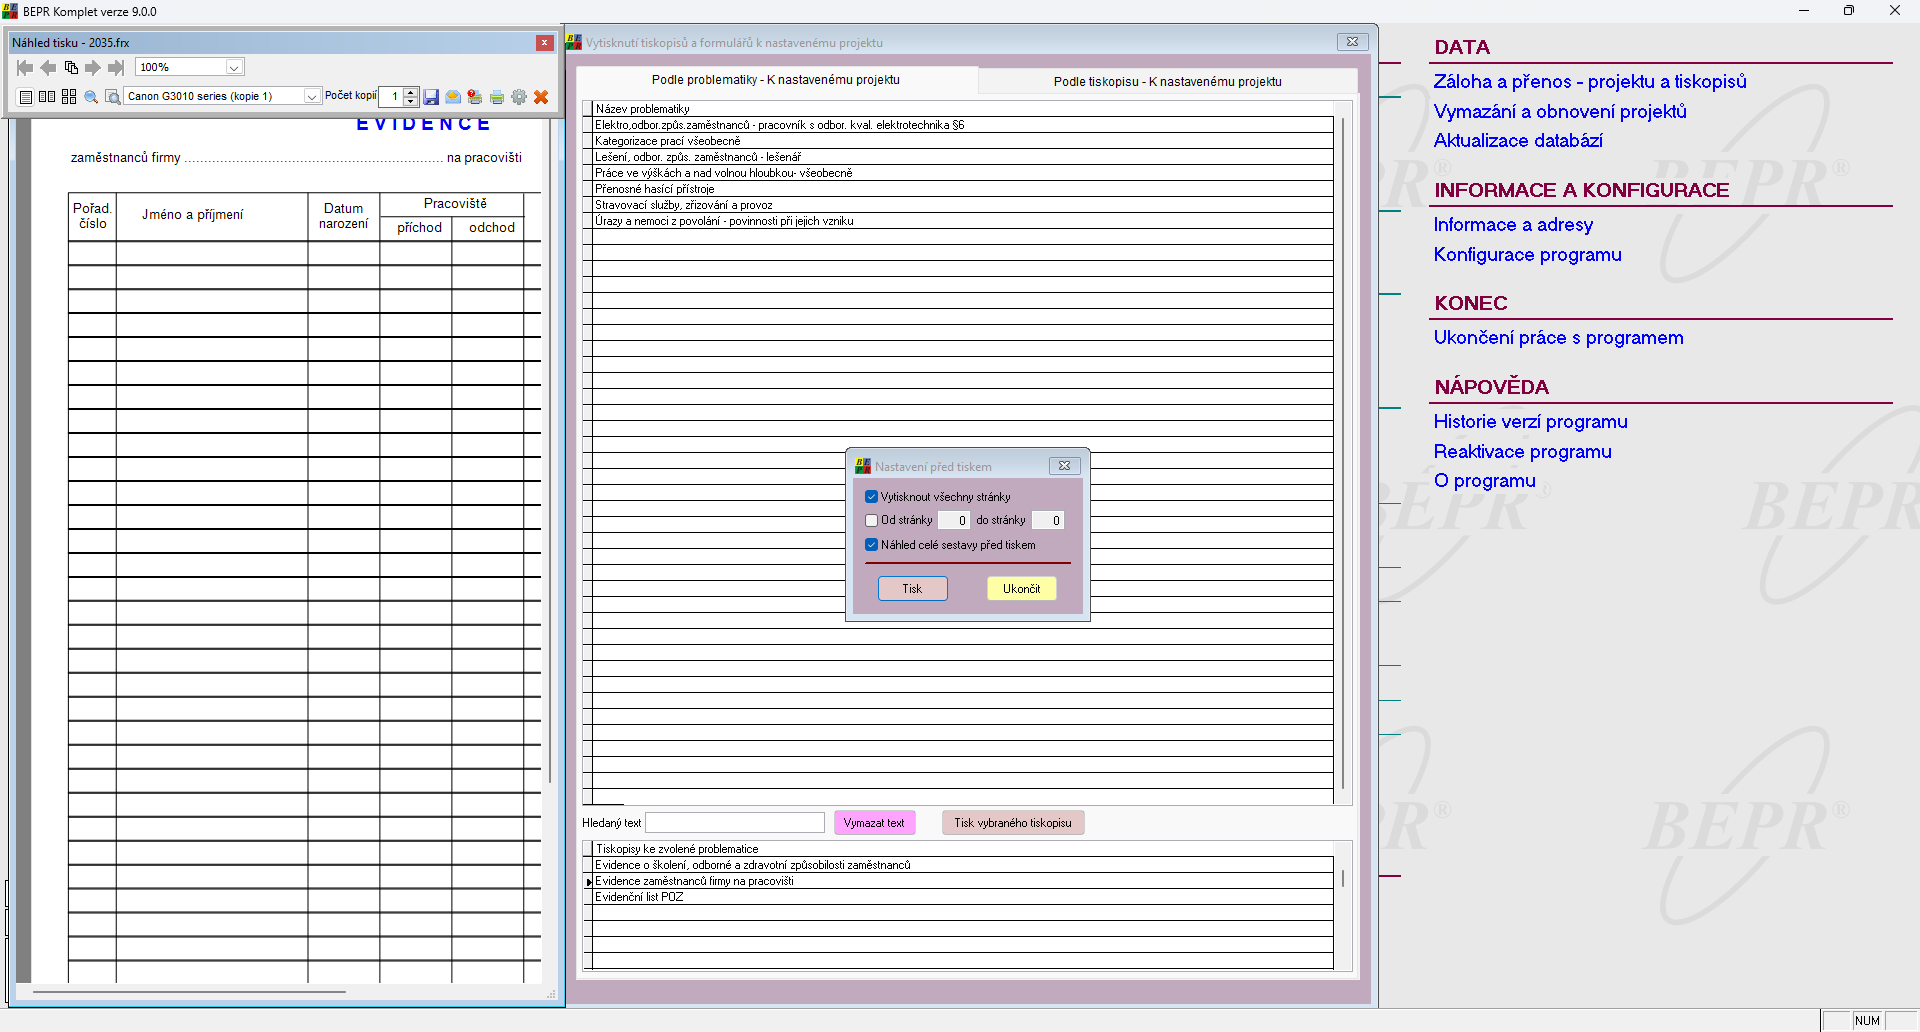Select row Přenosné hasící přístroje
The image size is (1920, 1032).
pyautogui.click(x=963, y=189)
